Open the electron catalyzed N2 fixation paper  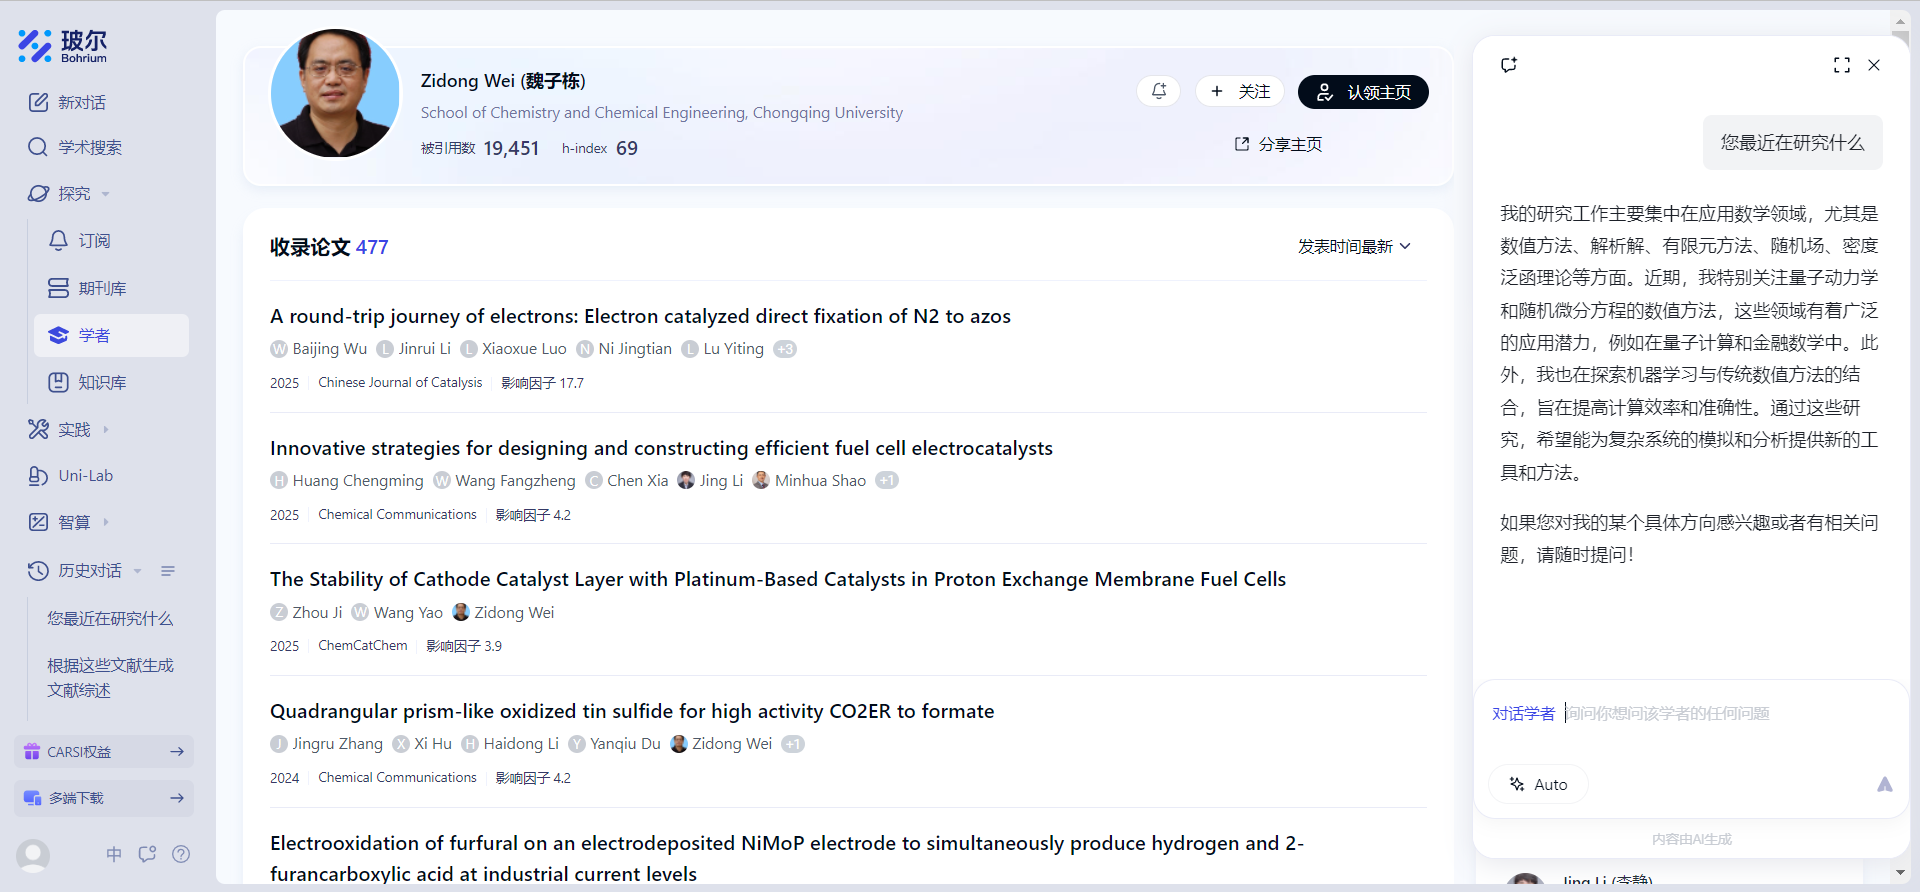(x=640, y=316)
